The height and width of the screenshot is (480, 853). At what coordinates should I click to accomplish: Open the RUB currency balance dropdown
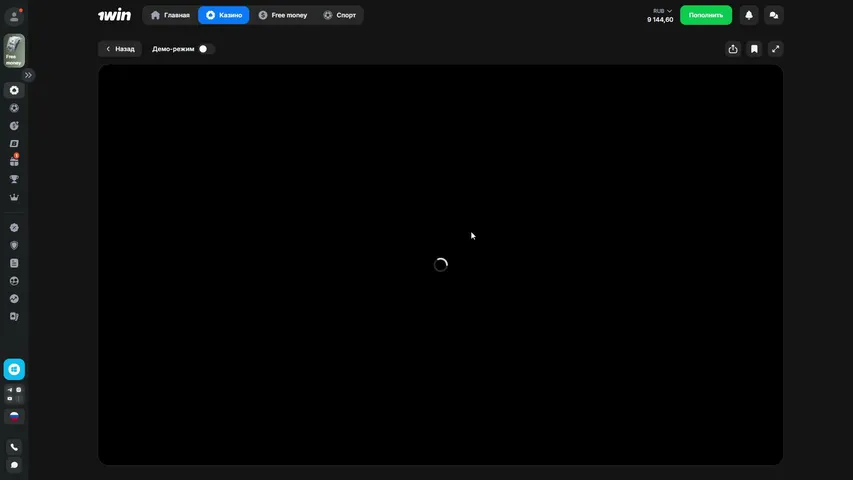(x=662, y=11)
